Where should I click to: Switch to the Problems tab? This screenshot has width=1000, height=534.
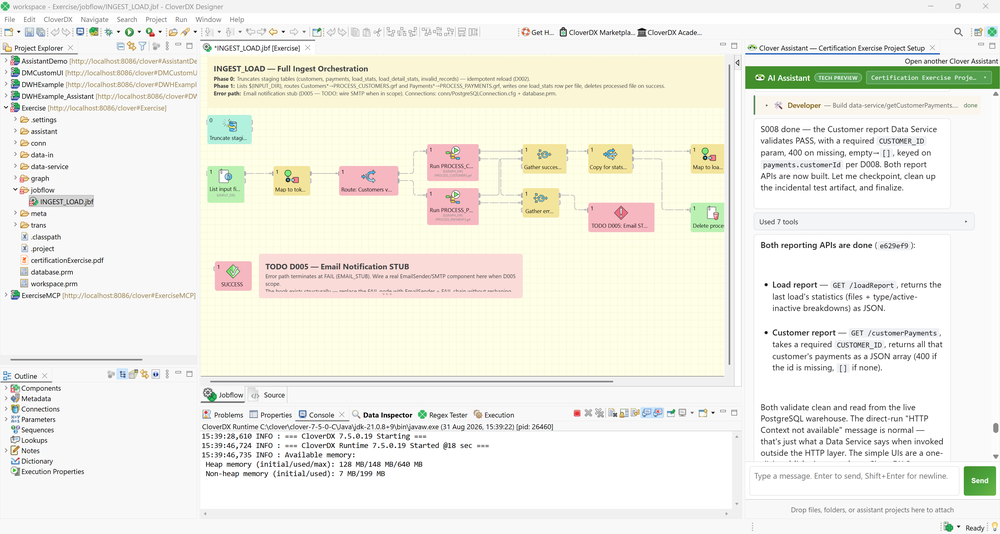(x=223, y=415)
